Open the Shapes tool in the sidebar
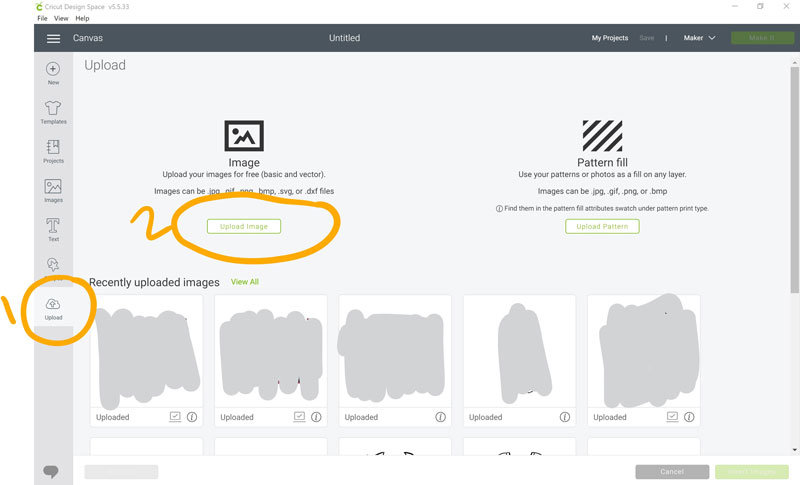This screenshot has height=485, width=800. (53, 264)
